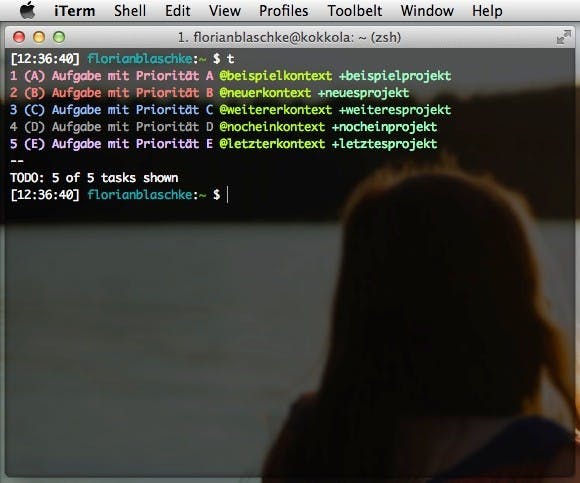Open the Apple menu
The height and width of the screenshot is (483, 580).
click(x=28, y=10)
